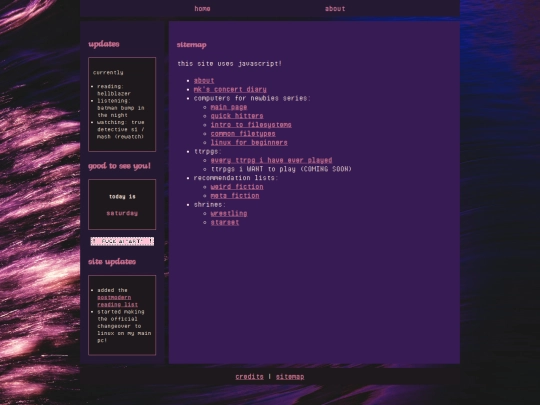Click the 'computers for newbies series:' text
Viewport: 540px width, 405px height.
point(252,98)
